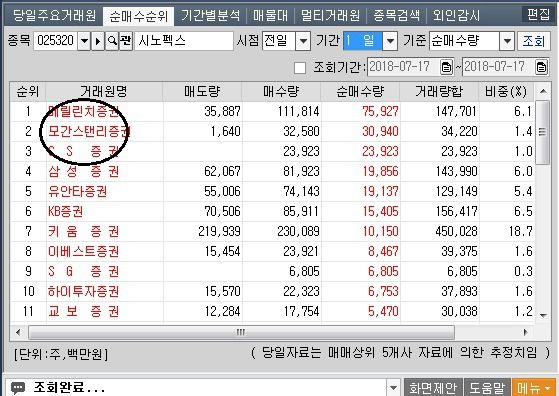This screenshot has width=559, height=396.
Task: Expand the status message dropdown arrow
Action: tap(394, 387)
